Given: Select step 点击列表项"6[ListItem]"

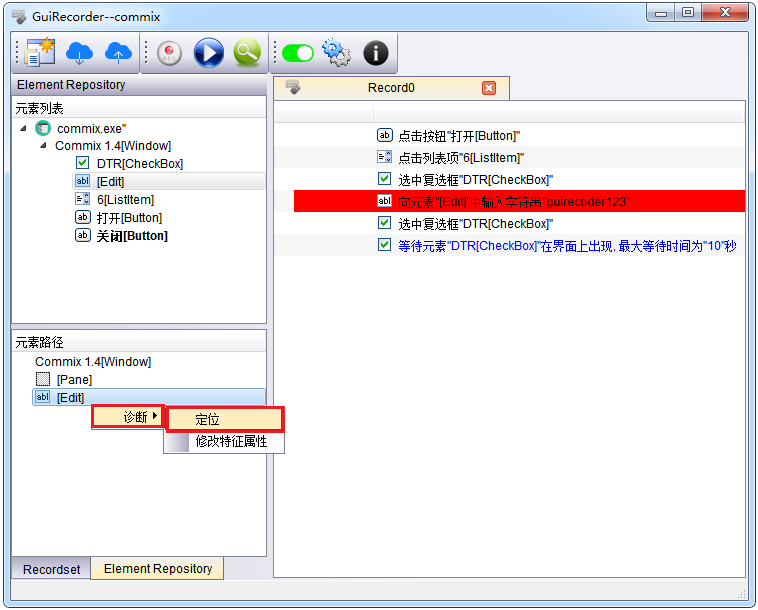Looking at the screenshot, I should coord(461,158).
